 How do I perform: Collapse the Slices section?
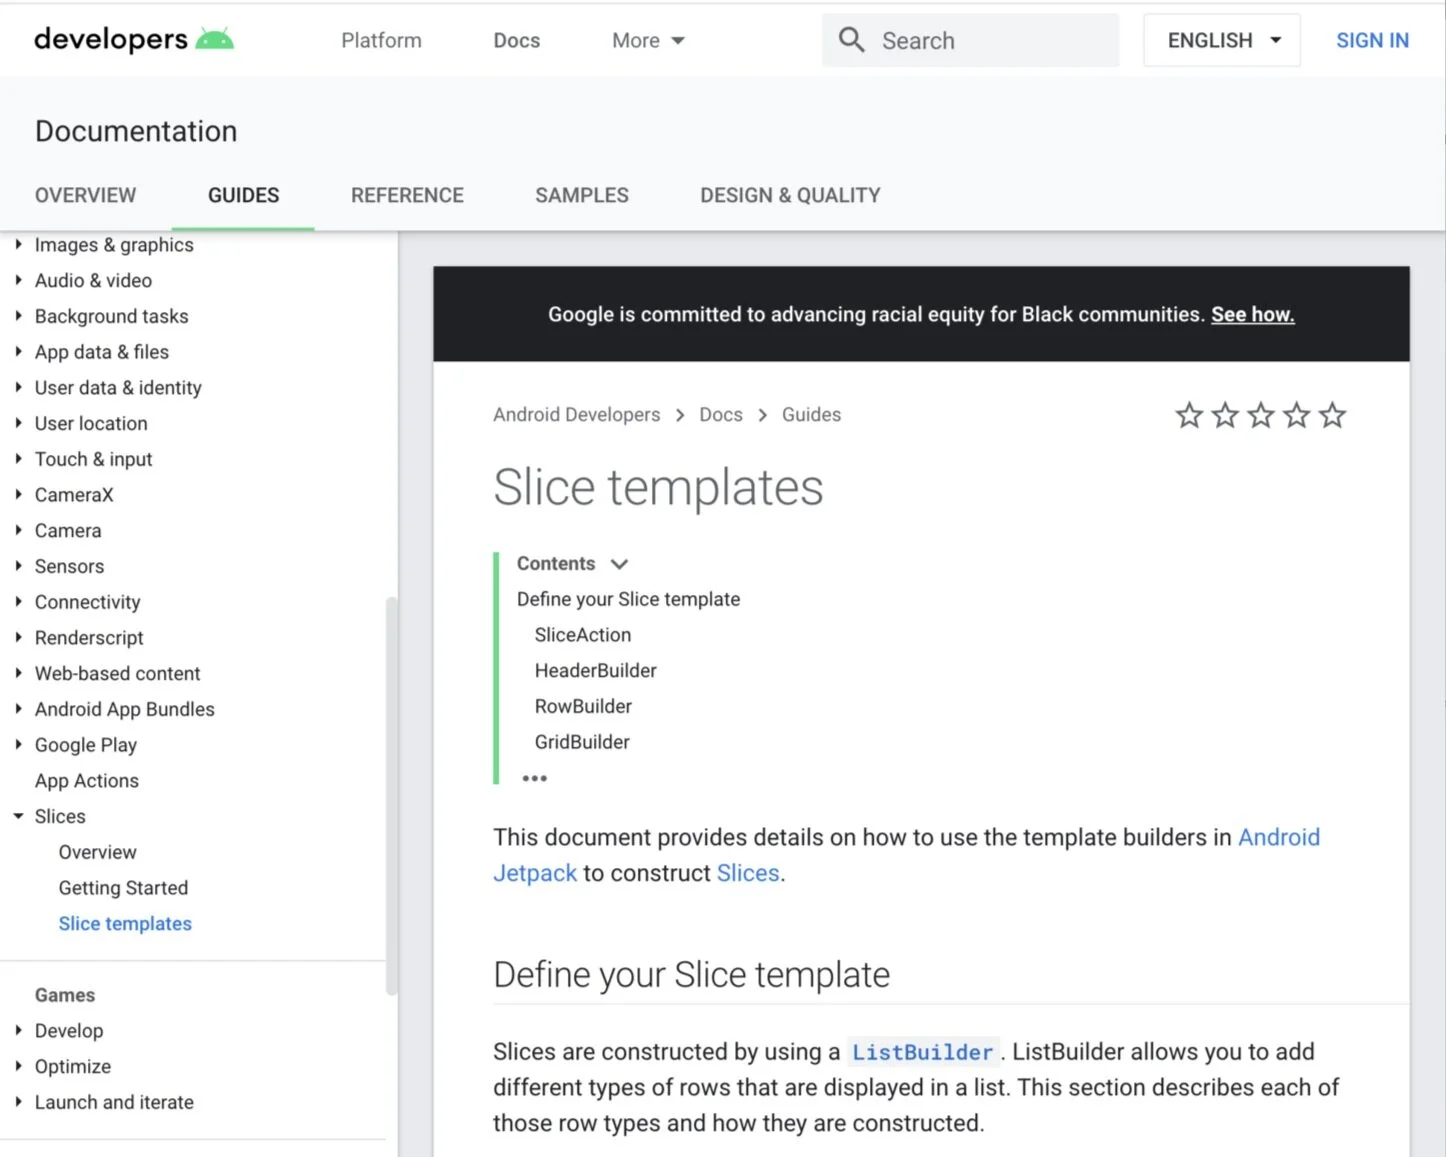(x=18, y=817)
